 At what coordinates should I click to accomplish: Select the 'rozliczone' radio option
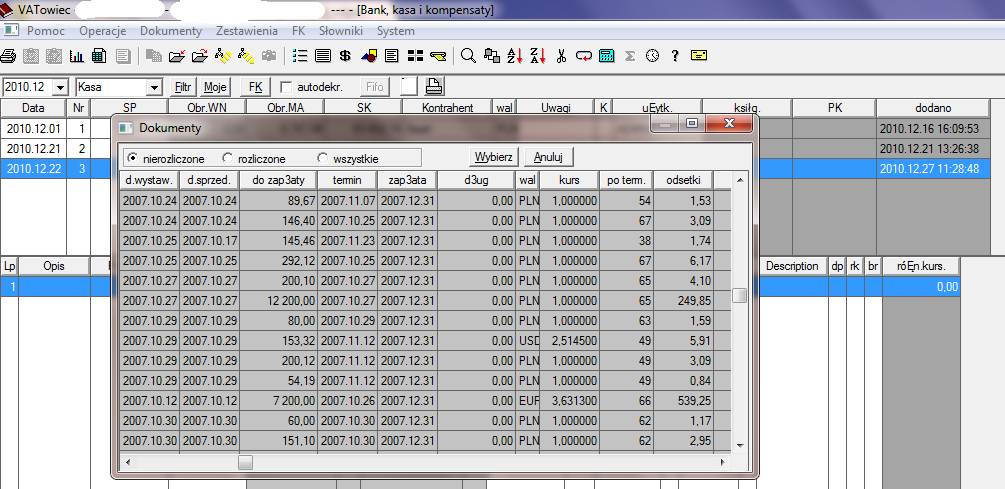[x=228, y=158]
